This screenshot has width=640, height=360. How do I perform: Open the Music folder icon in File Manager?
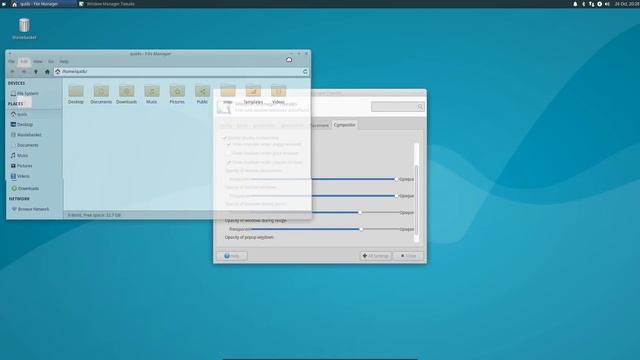(152, 94)
